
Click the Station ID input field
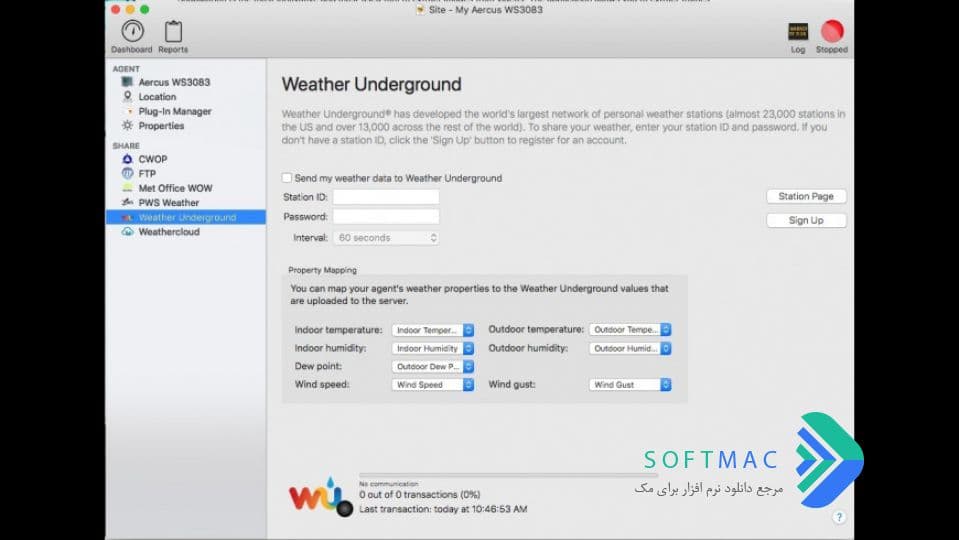click(386, 197)
